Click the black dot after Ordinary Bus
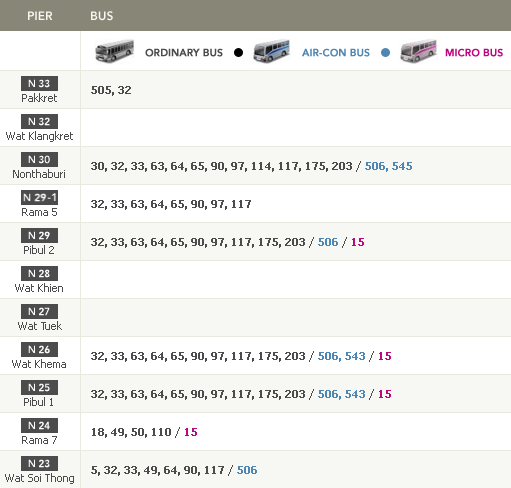 [238, 53]
